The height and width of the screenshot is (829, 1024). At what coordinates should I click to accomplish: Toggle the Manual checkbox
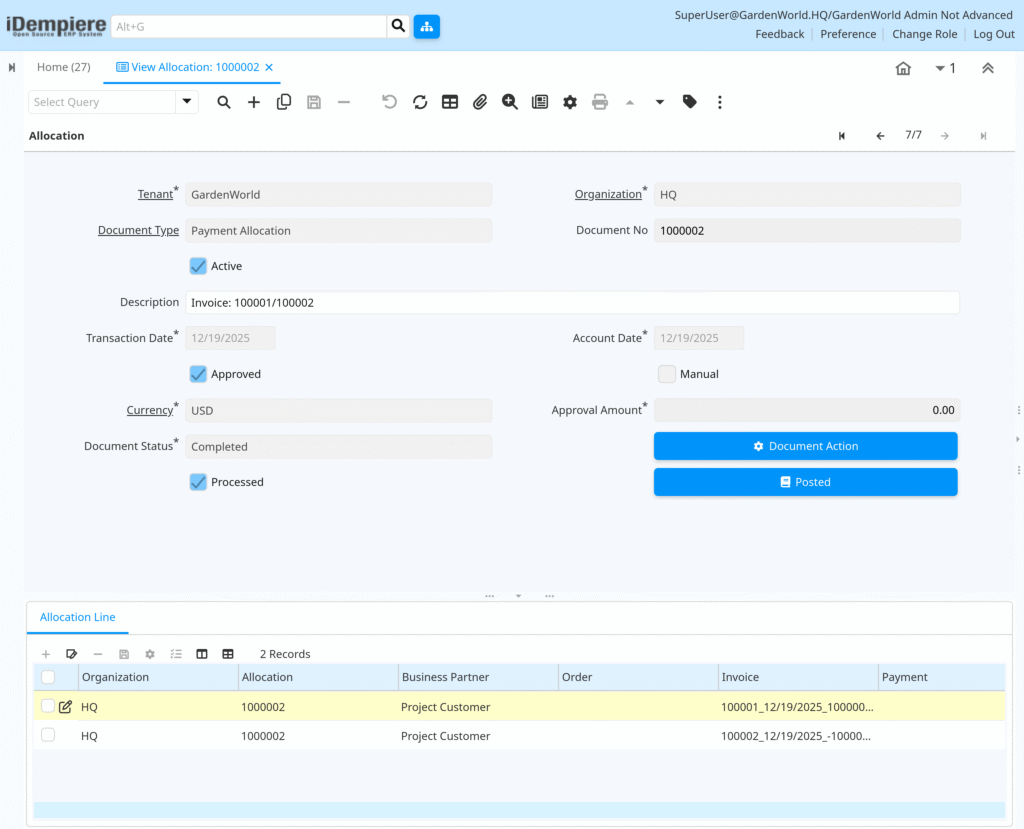pos(667,374)
